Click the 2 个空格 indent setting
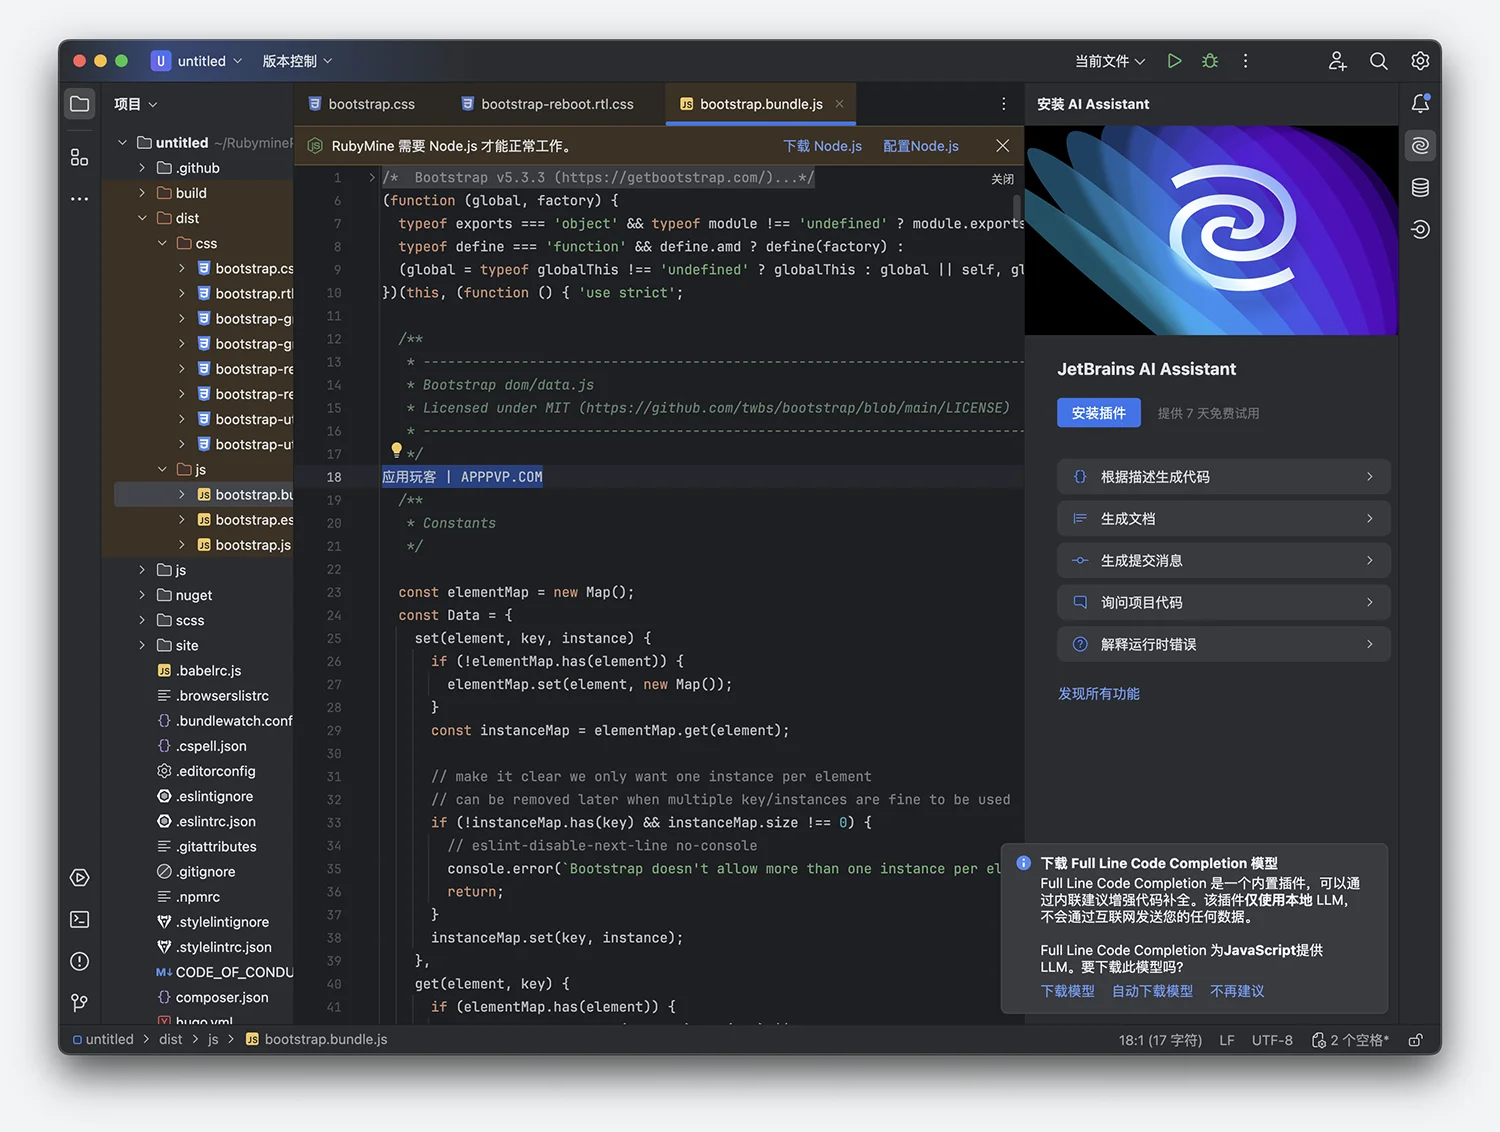Viewport: 1500px width, 1132px height. coord(1351,1040)
